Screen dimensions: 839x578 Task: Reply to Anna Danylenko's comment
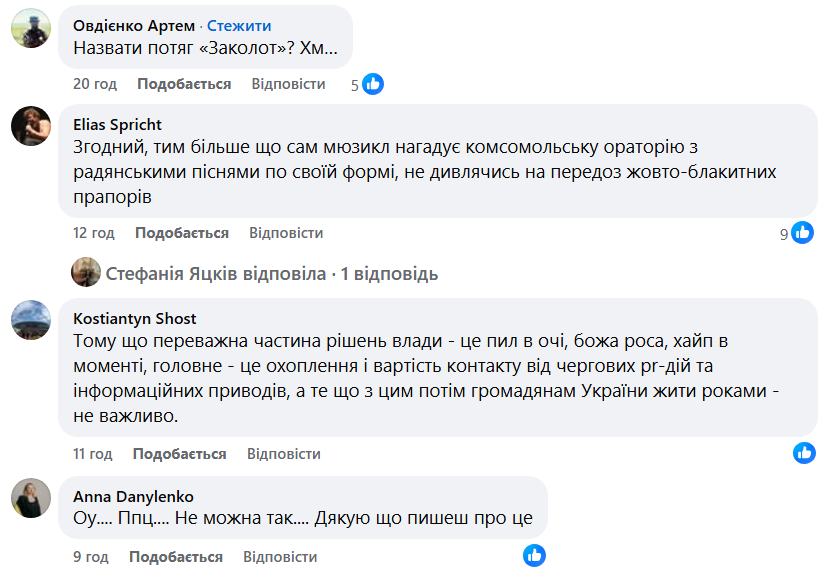pos(280,557)
